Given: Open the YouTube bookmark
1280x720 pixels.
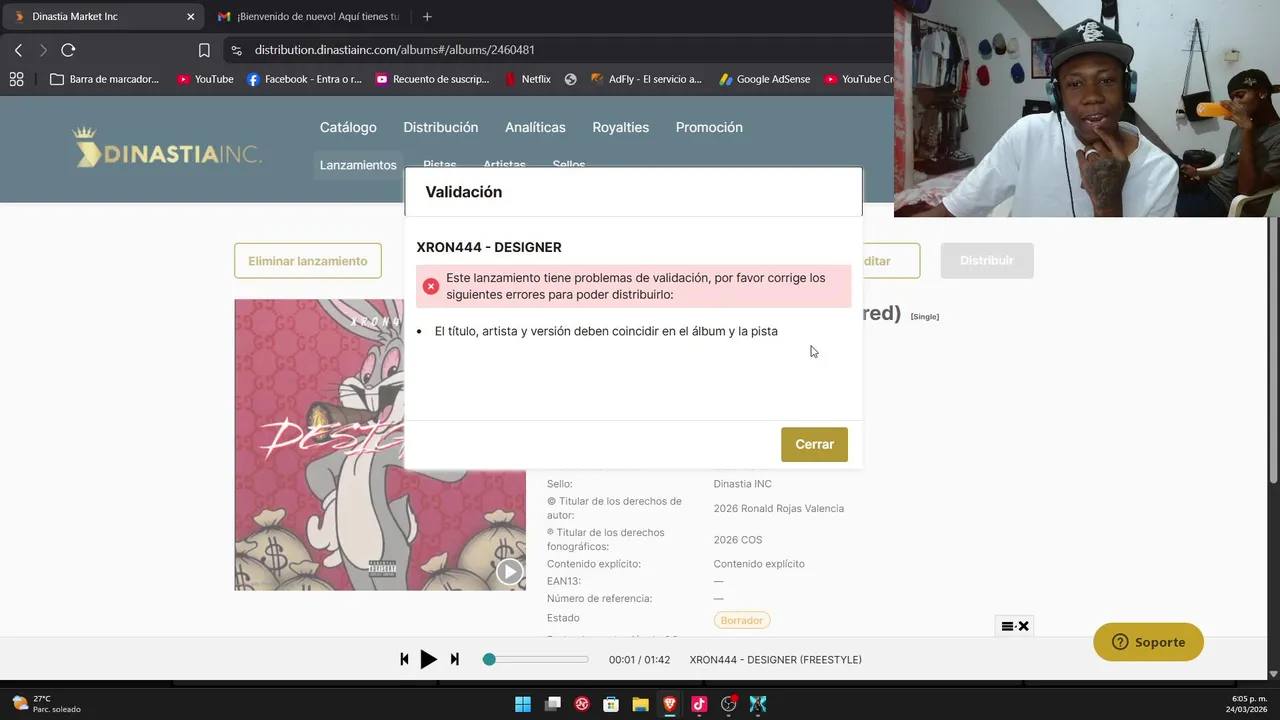Looking at the screenshot, I should pos(205,79).
